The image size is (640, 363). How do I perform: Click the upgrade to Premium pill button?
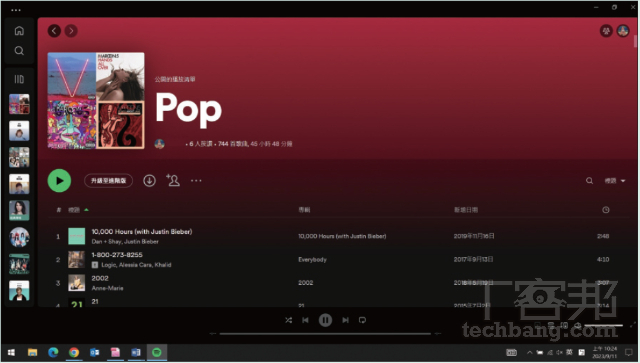click(109, 180)
